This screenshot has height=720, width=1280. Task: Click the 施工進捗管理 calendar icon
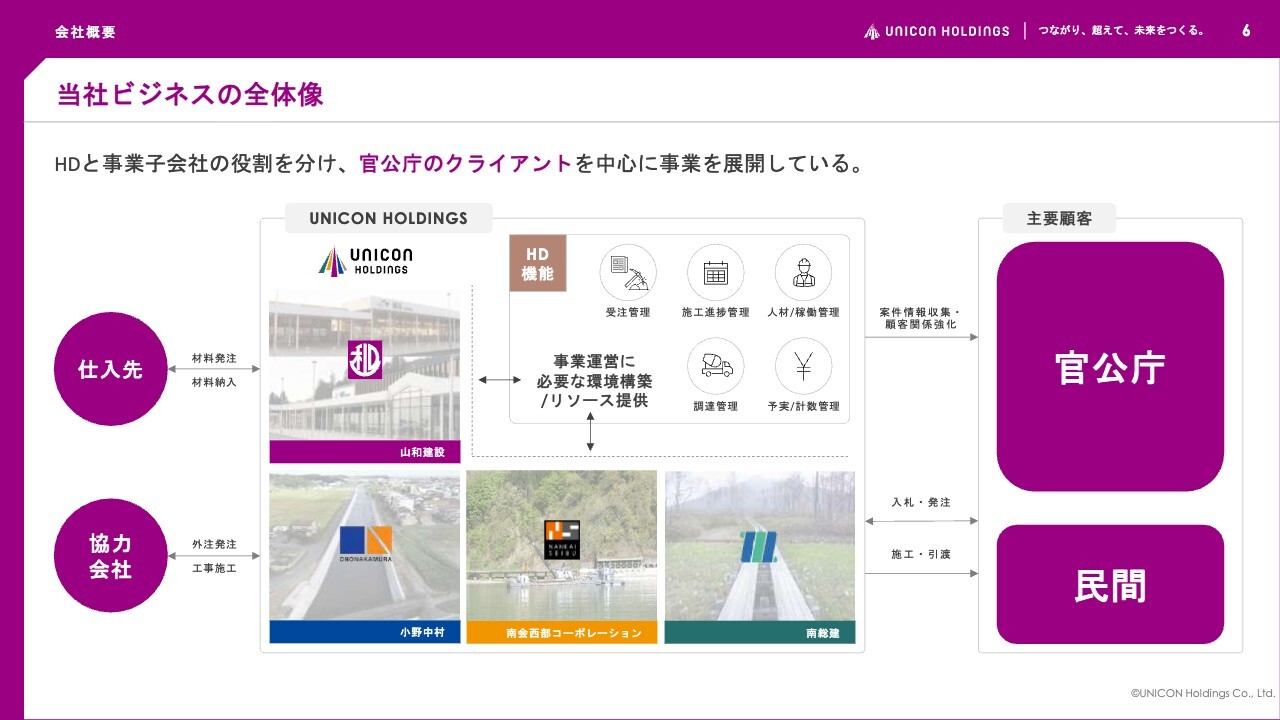[x=715, y=272]
